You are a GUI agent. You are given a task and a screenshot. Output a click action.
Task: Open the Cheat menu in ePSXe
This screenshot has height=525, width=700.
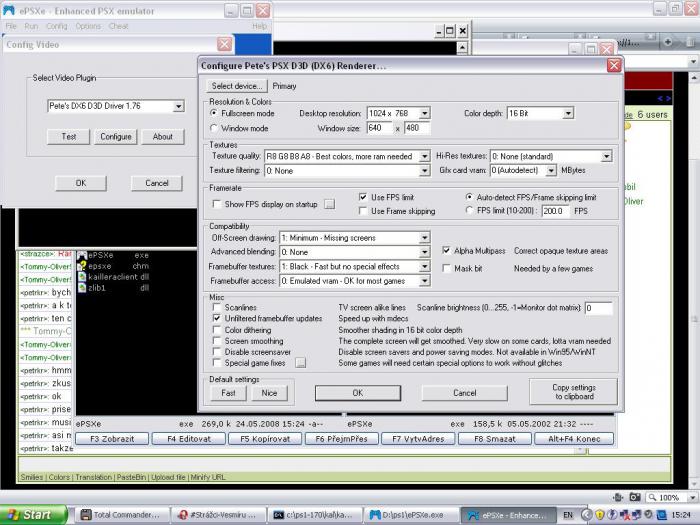coord(118,26)
